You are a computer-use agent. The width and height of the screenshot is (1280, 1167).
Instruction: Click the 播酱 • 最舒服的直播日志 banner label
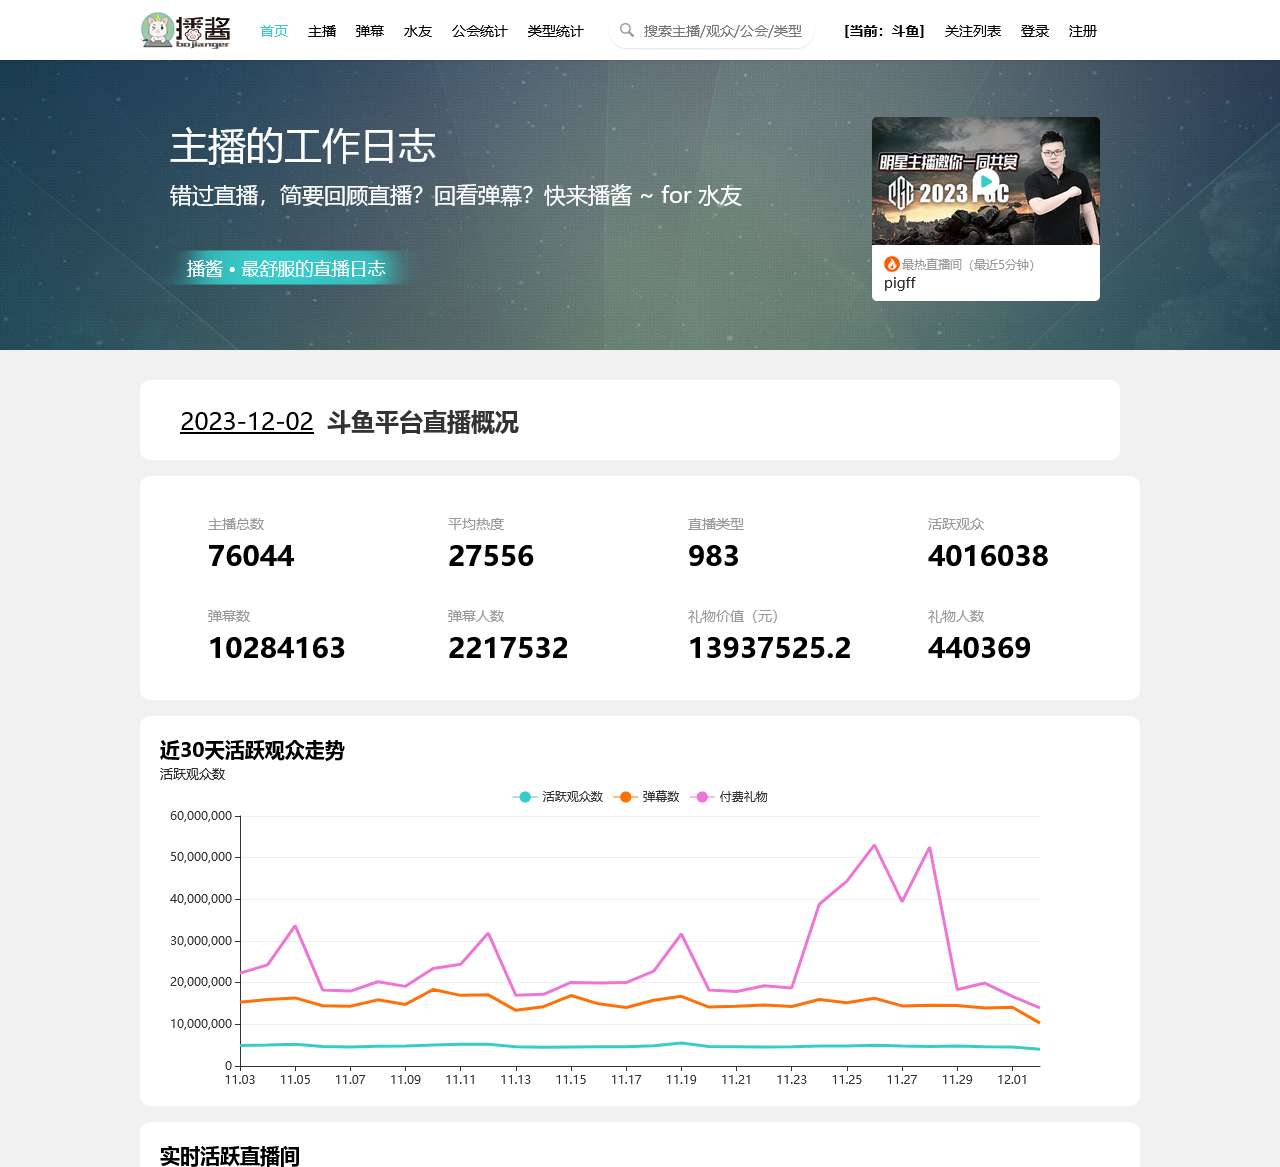286,268
